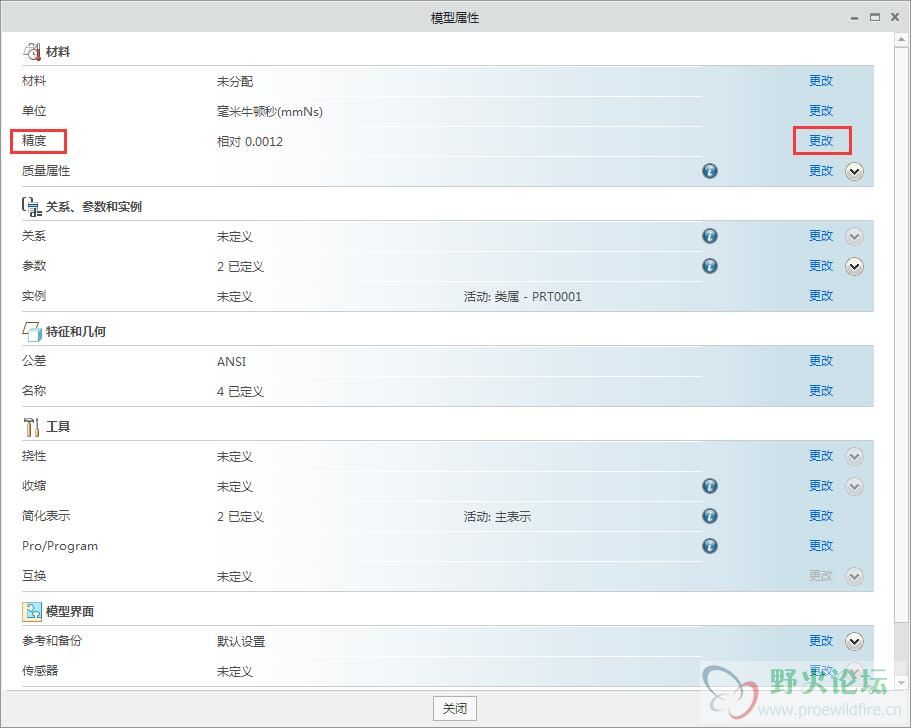Open info icon for 关系 row
911x728 pixels.
coord(709,236)
